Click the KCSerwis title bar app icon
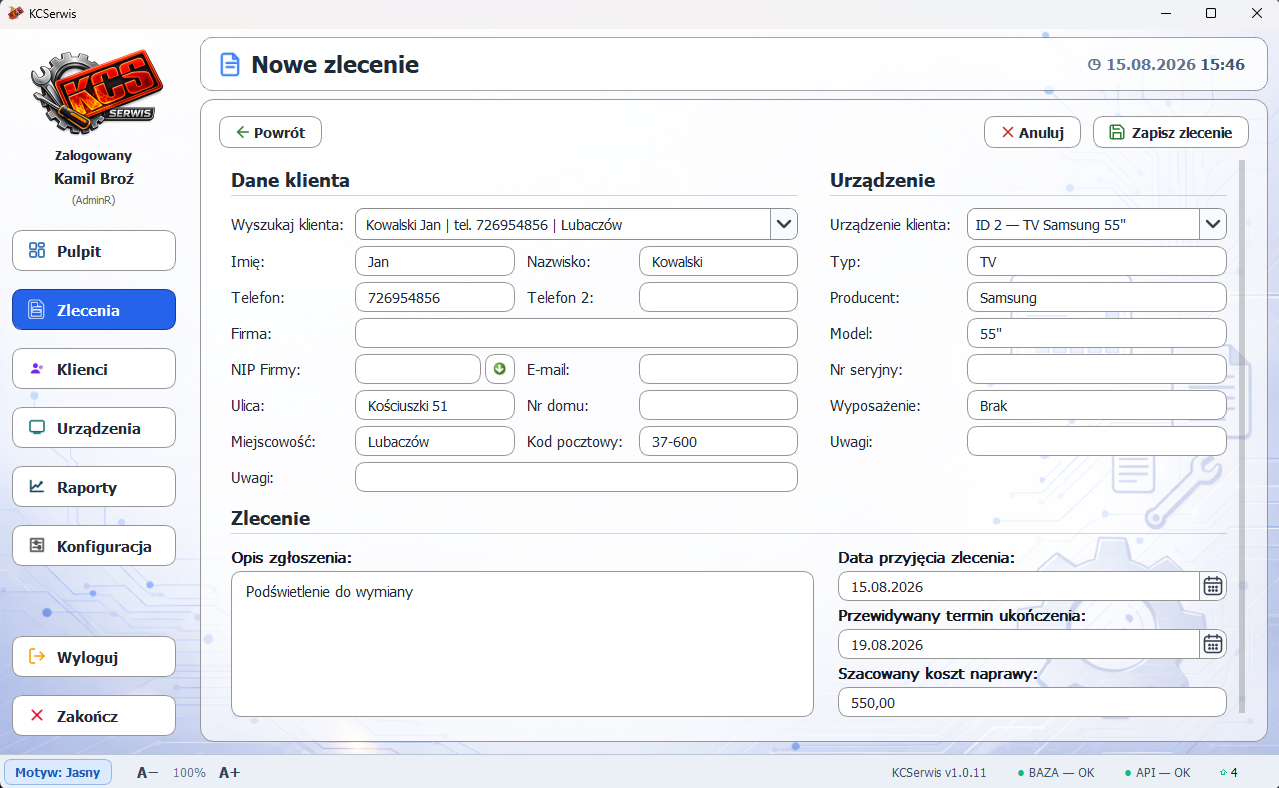Screen dimensions: 1279x788 click(16, 13)
